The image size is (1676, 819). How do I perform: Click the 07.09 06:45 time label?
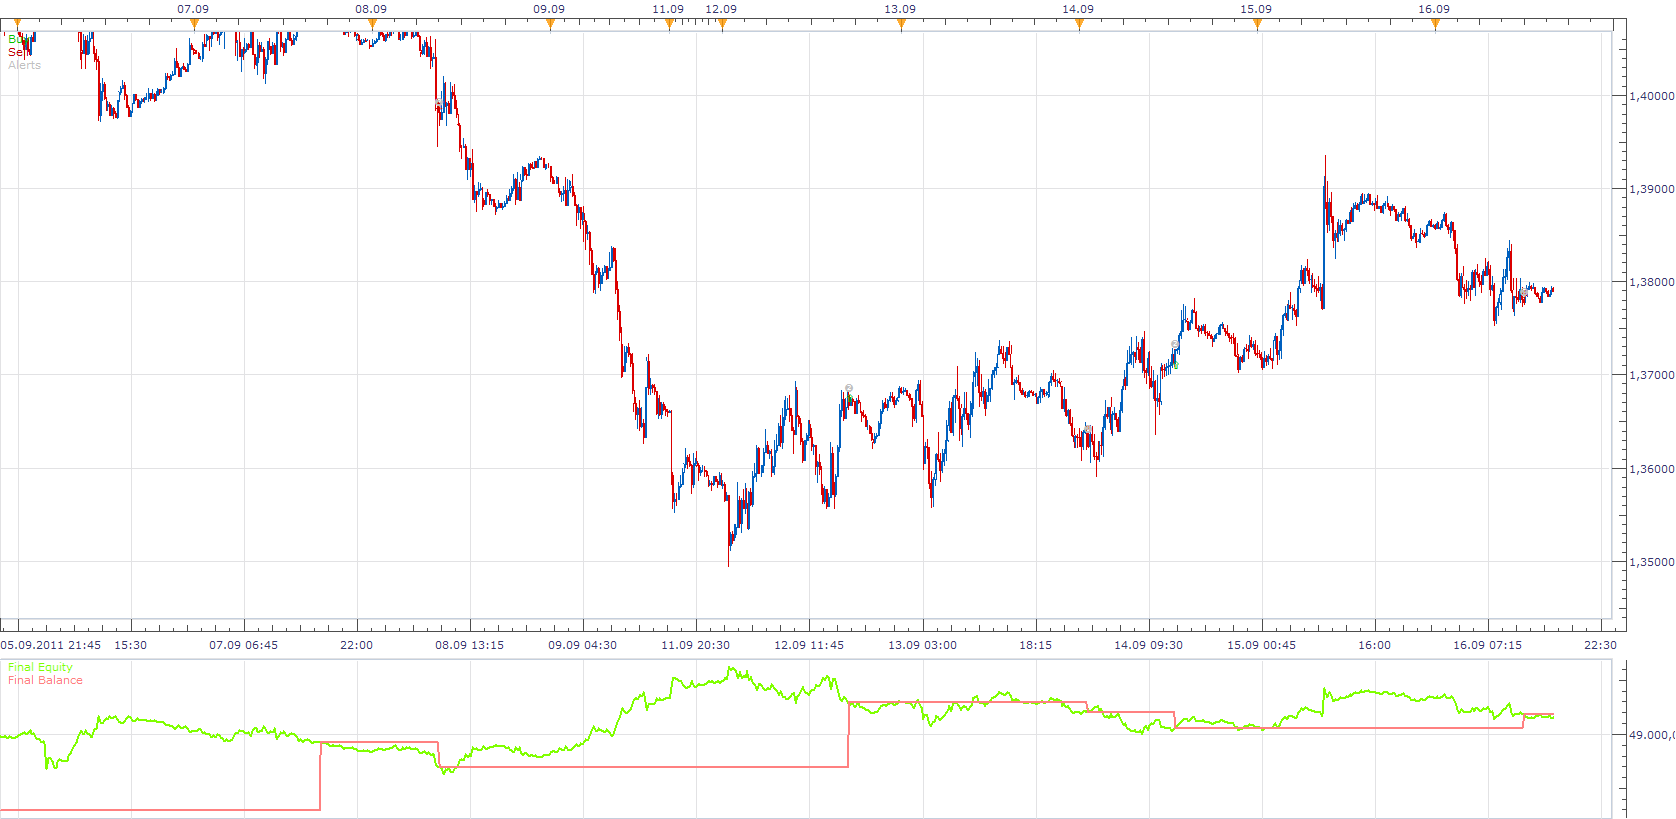coord(243,645)
